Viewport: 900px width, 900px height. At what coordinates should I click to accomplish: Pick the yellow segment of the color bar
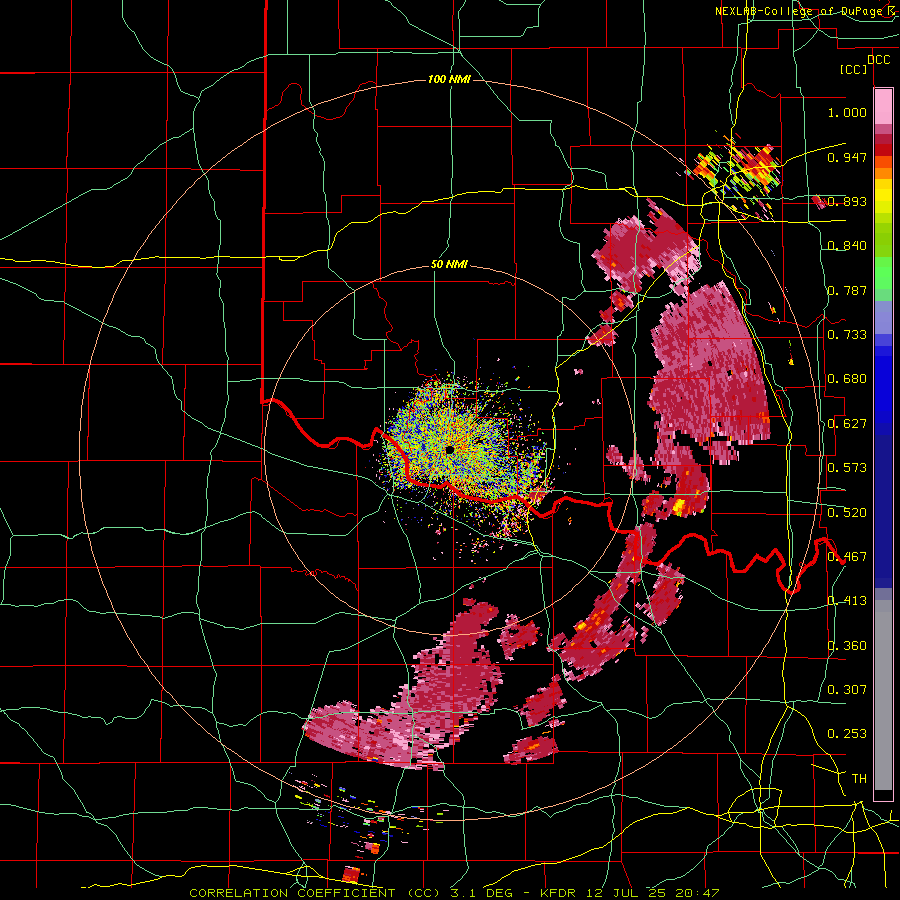click(x=883, y=196)
